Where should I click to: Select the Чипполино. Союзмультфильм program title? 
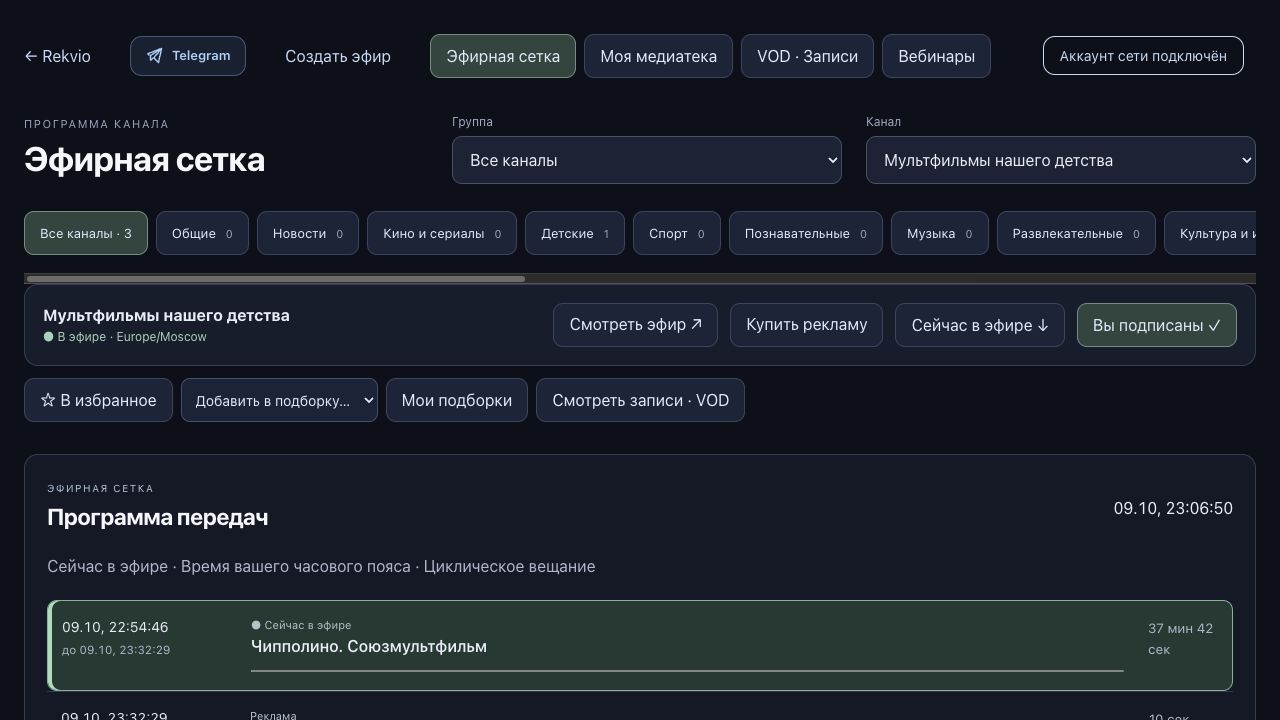pos(369,646)
